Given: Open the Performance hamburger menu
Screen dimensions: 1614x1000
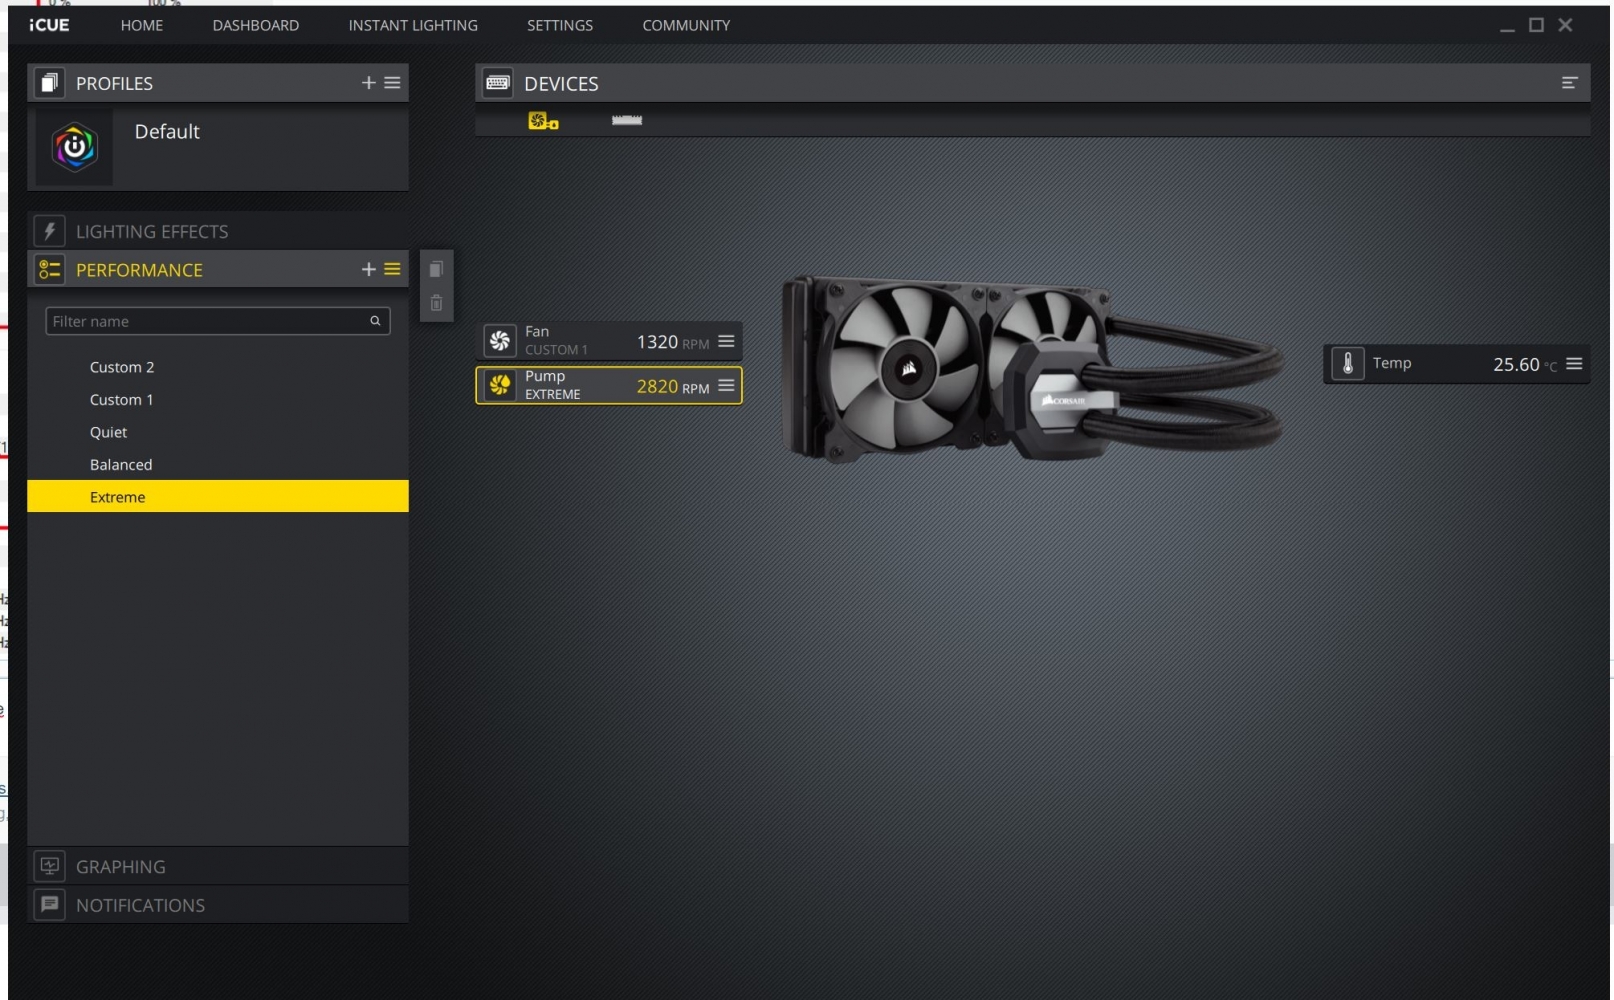Looking at the screenshot, I should pyautogui.click(x=392, y=269).
